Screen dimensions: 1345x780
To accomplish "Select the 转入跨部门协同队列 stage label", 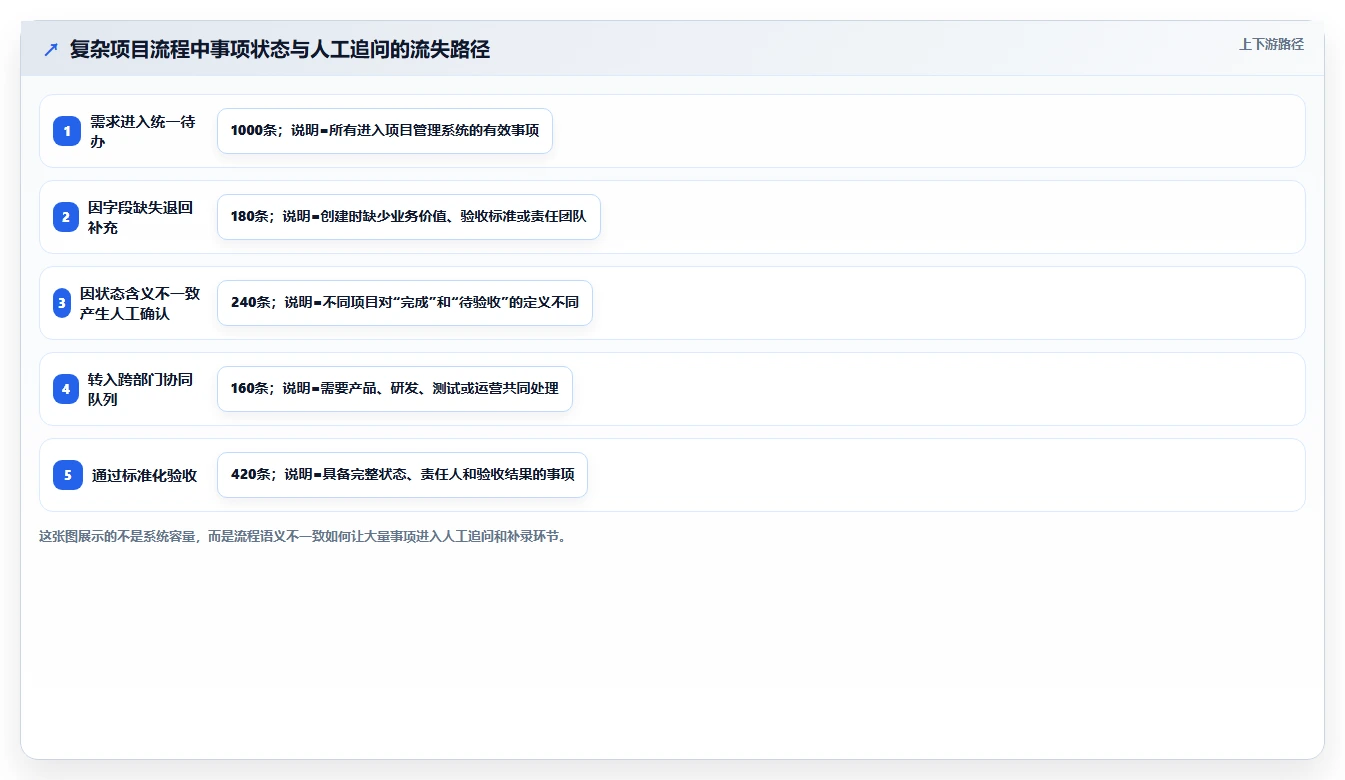I will pos(141,389).
